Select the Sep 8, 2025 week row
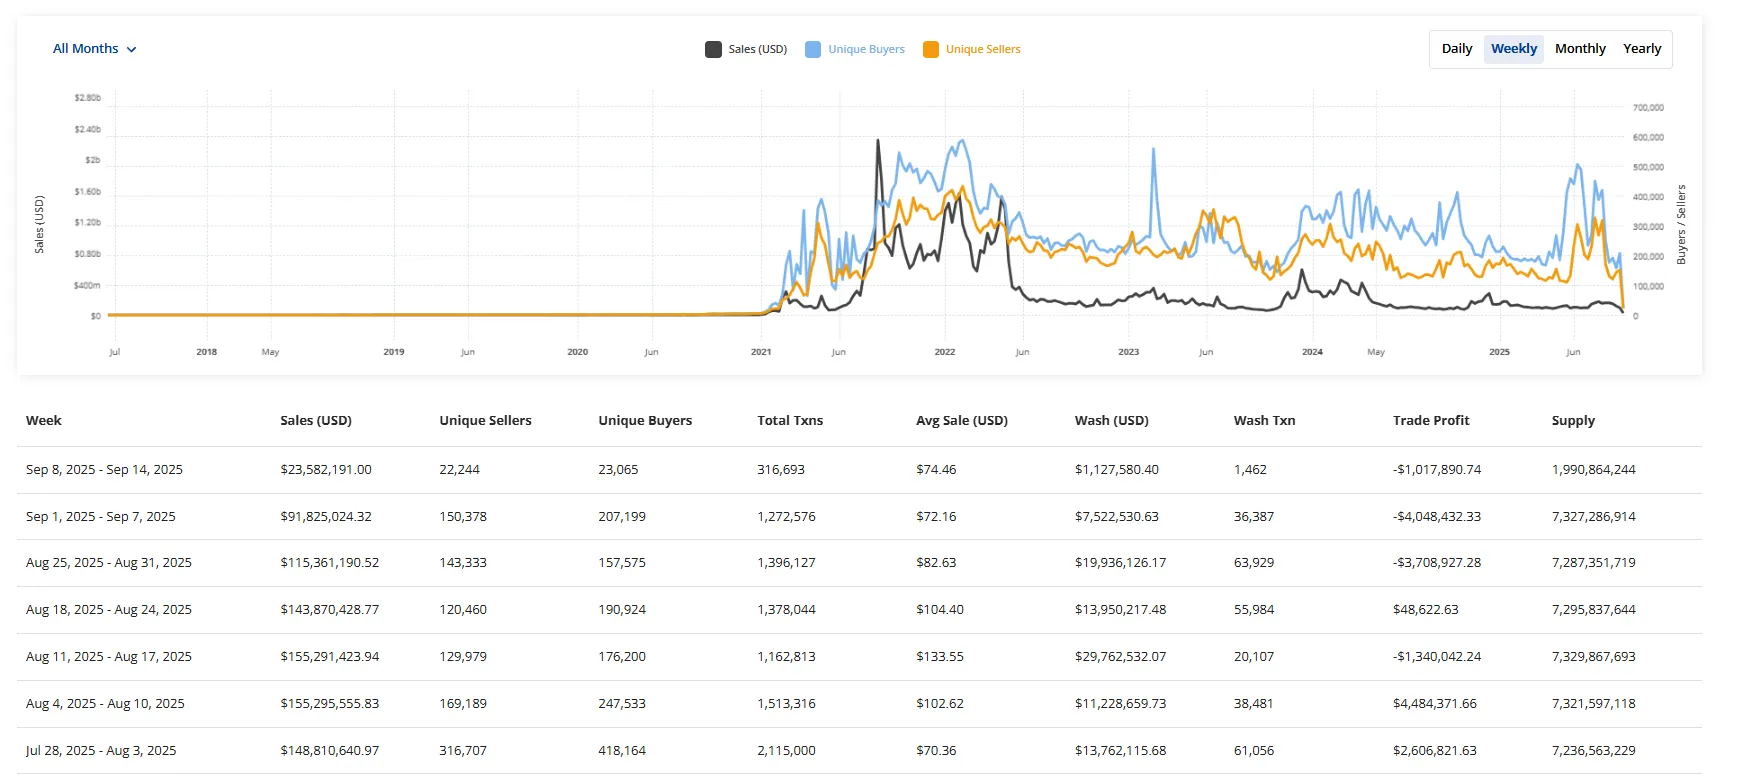This screenshot has height=779, width=1762. point(104,470)
